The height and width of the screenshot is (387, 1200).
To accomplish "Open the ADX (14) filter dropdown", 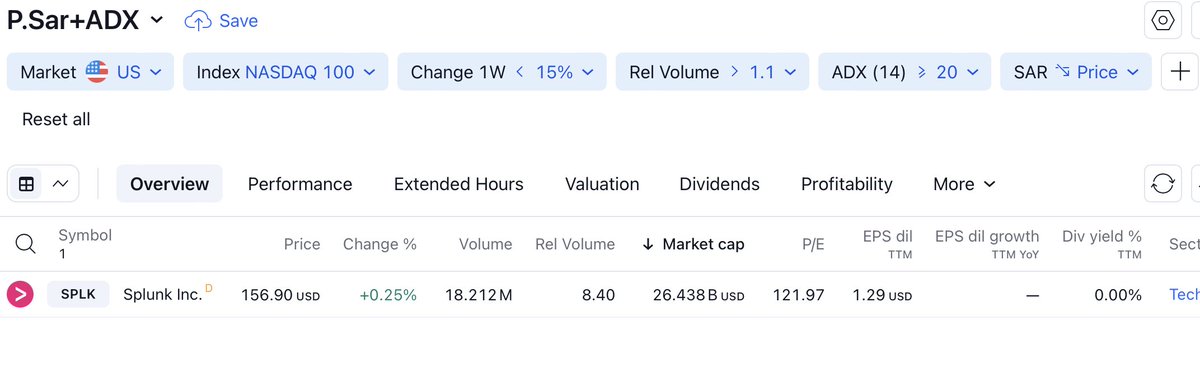I will (905, 72).
